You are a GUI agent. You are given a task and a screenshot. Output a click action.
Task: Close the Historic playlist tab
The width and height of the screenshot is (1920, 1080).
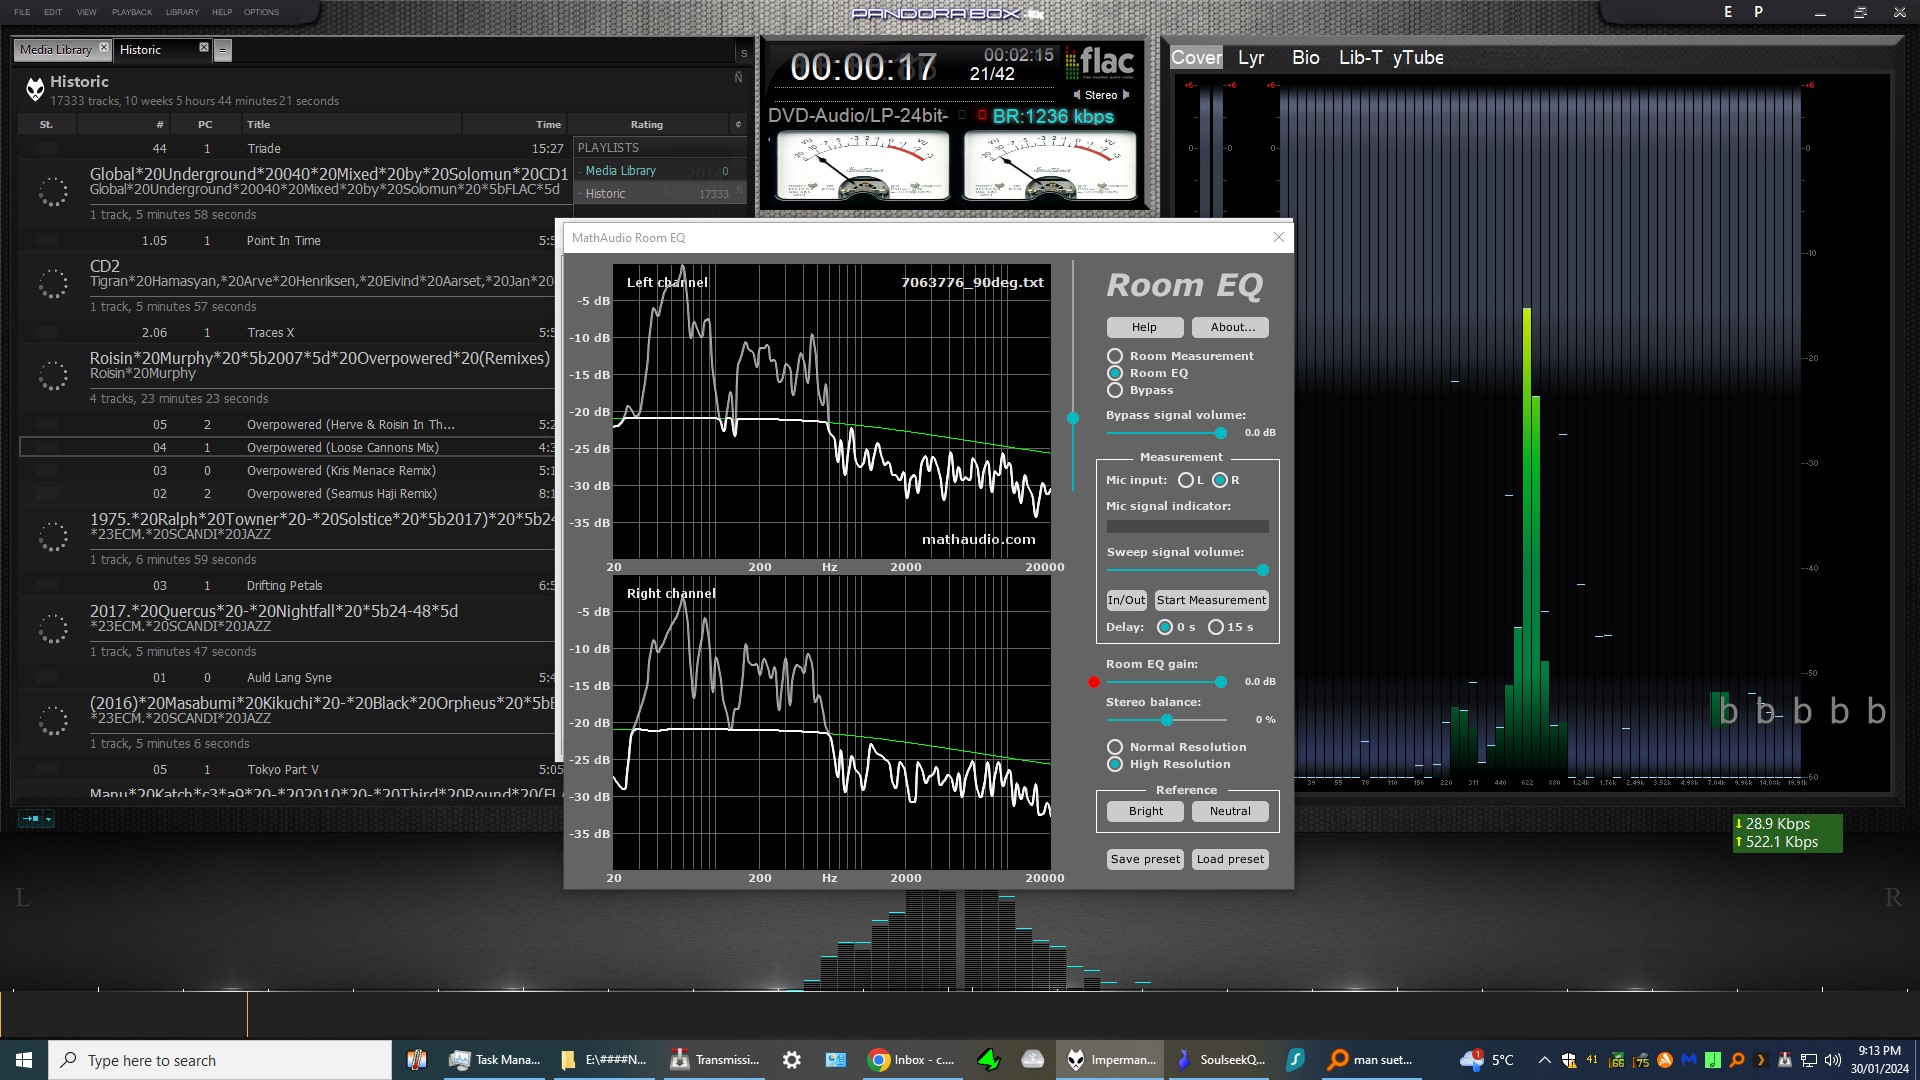pyautogui.click(x=204, y=48)
